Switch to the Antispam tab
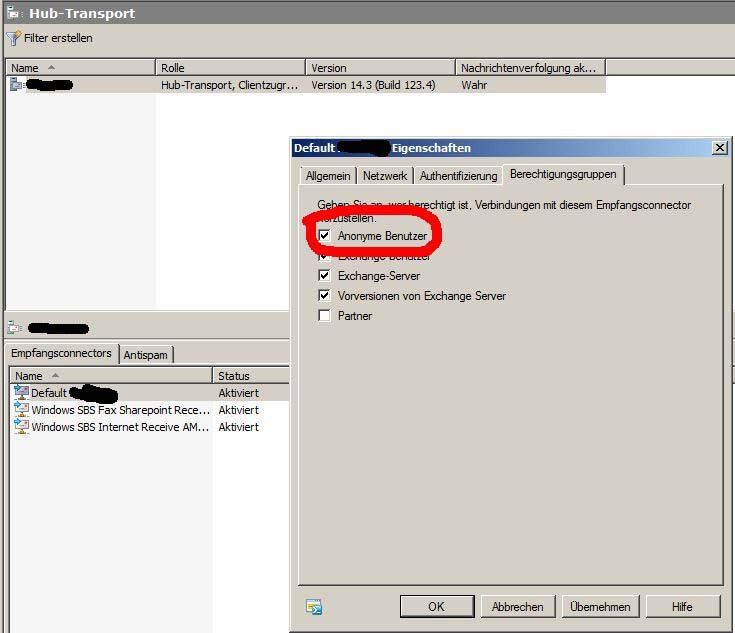The height and width of the screenshot is (633, 735). [146, 355]
